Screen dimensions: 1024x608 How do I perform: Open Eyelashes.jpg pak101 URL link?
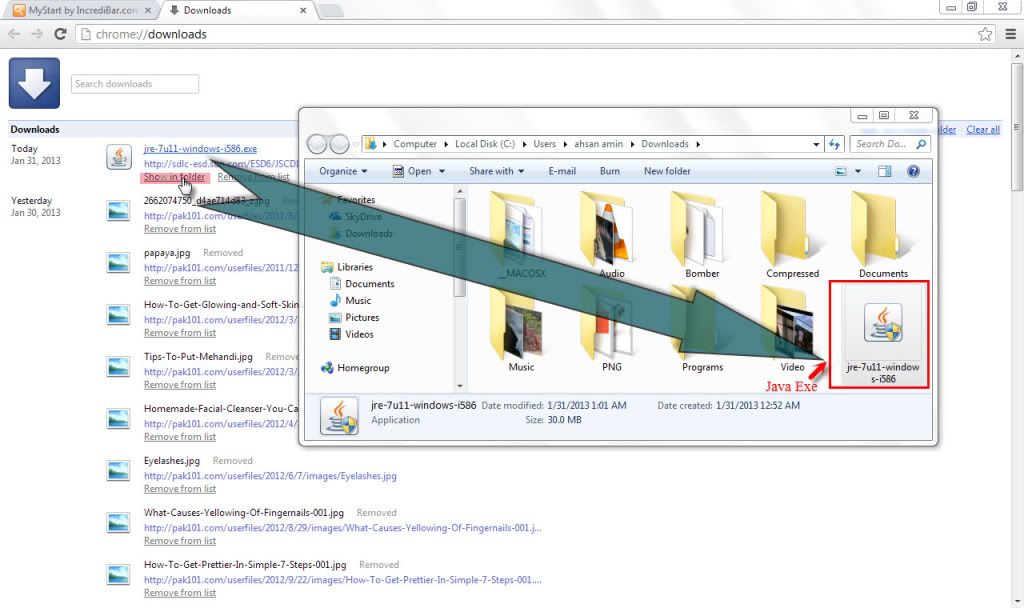270,476
